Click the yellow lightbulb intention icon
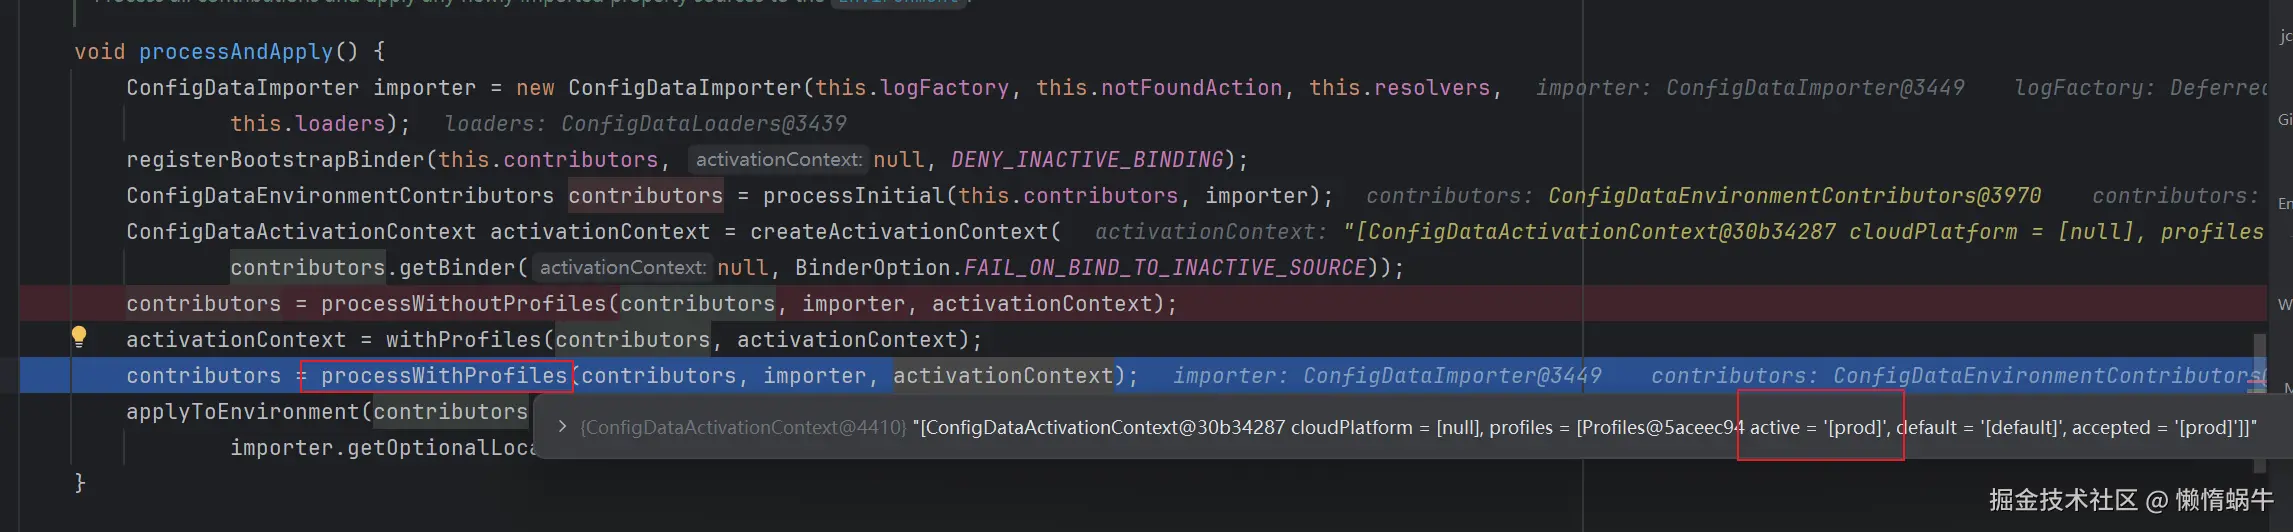2293x532 pixels. click(x=79, y=337)
